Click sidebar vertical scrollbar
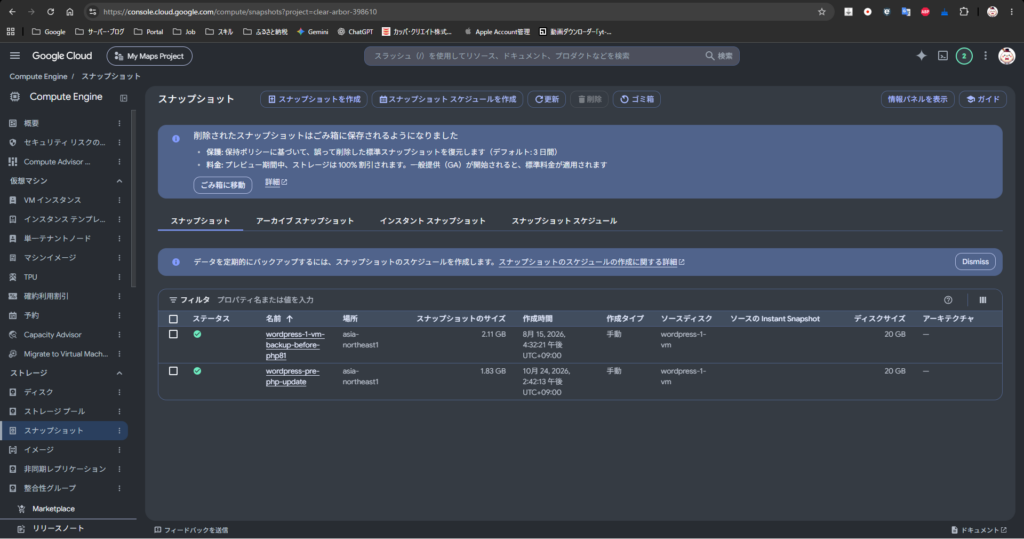Screen dimensions: 1024x539 pyautogui.click(x=134, y=199)
